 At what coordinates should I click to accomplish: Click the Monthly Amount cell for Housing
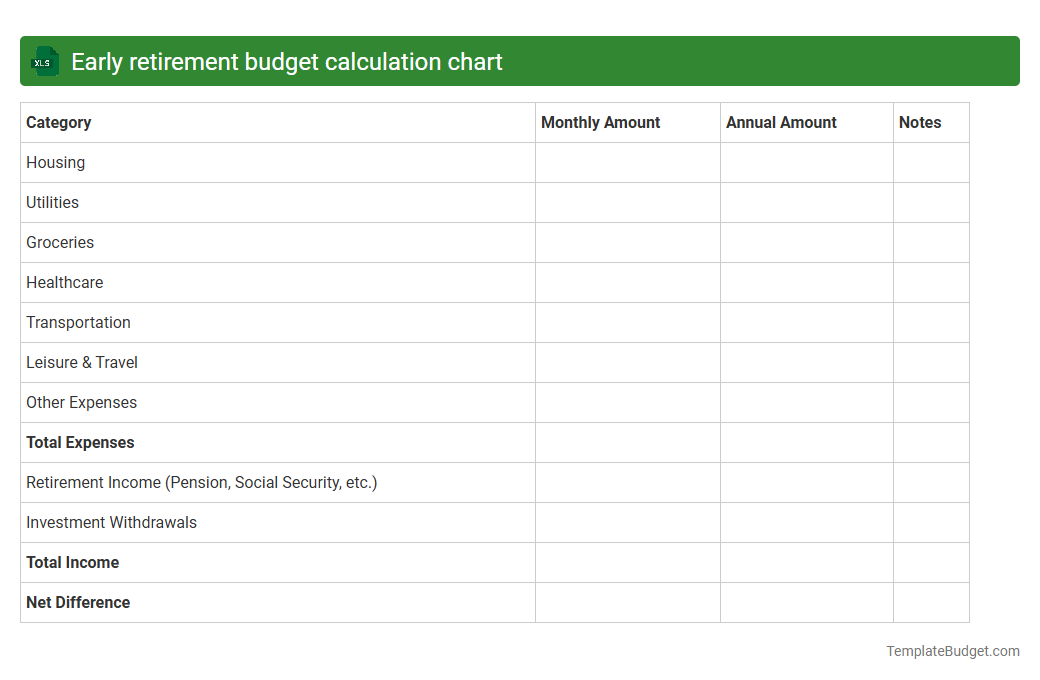click(627, 162)
